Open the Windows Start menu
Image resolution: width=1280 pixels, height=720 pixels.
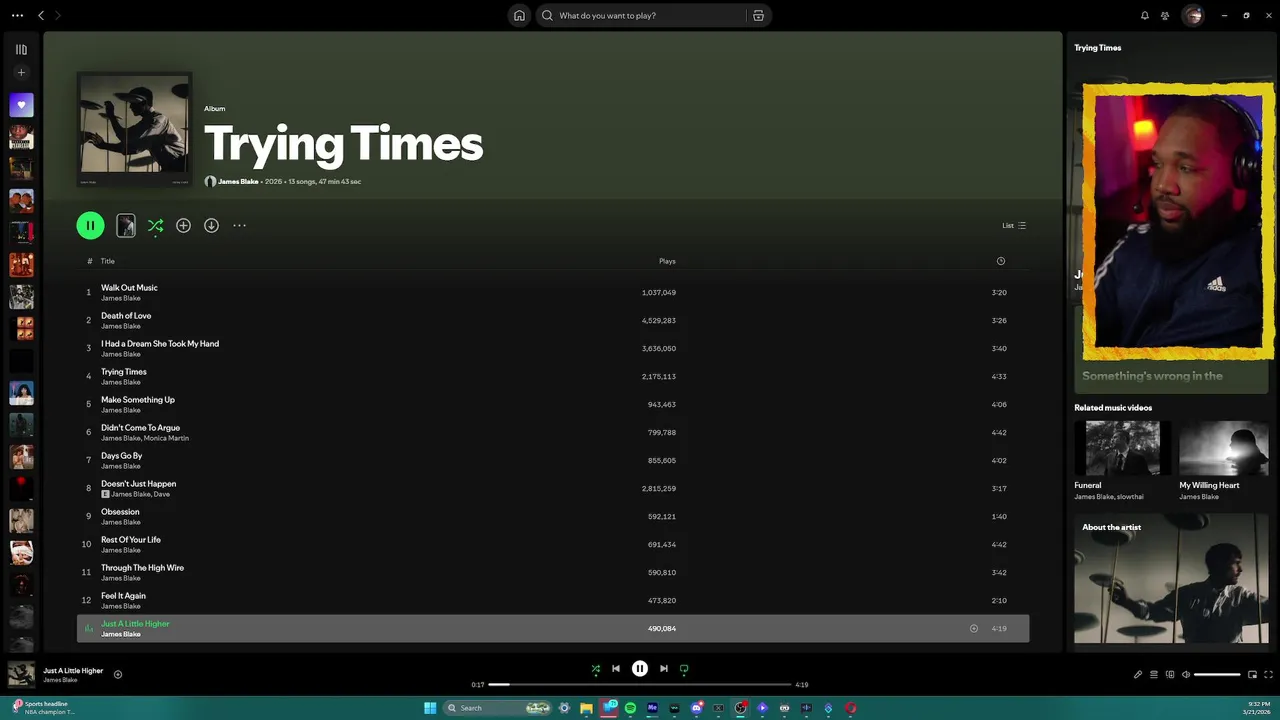tap(430, 708)
